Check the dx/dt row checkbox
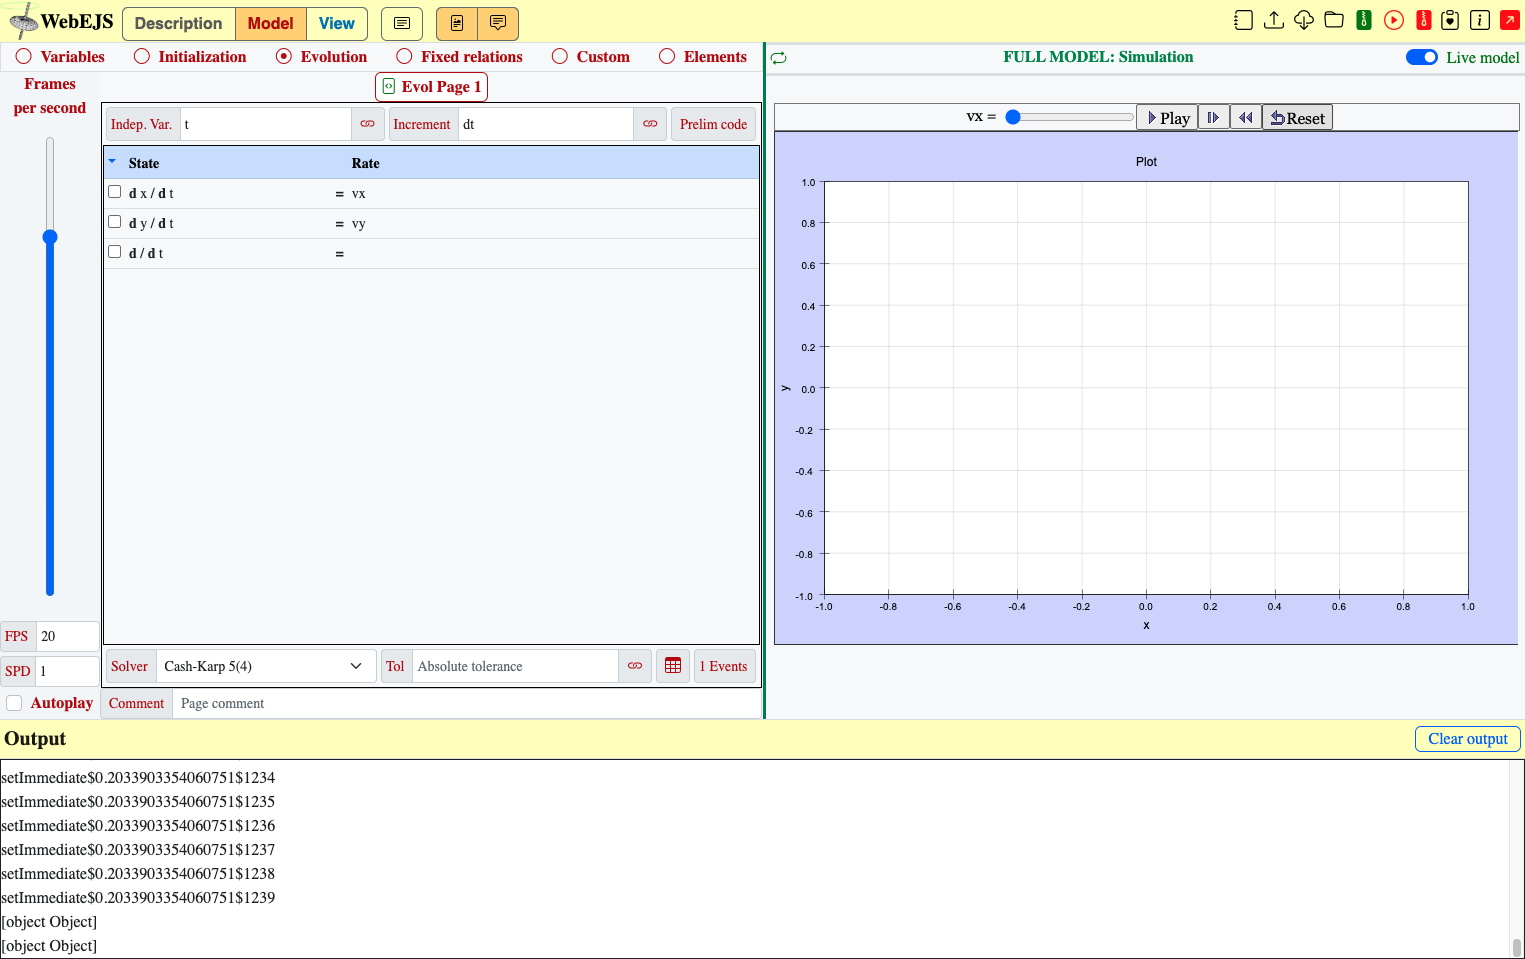Screen dimensions: 1525x959 click(x=114, y=192)
